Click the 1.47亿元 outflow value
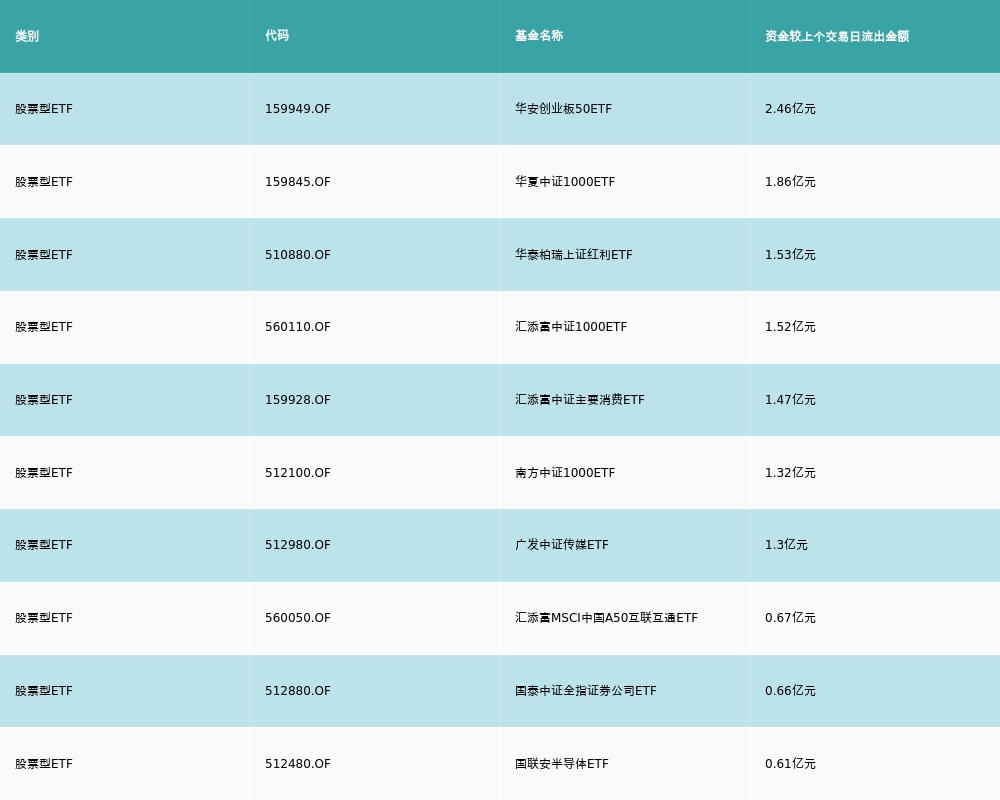This screenshot has height=800, width=1000. point(790,400)
